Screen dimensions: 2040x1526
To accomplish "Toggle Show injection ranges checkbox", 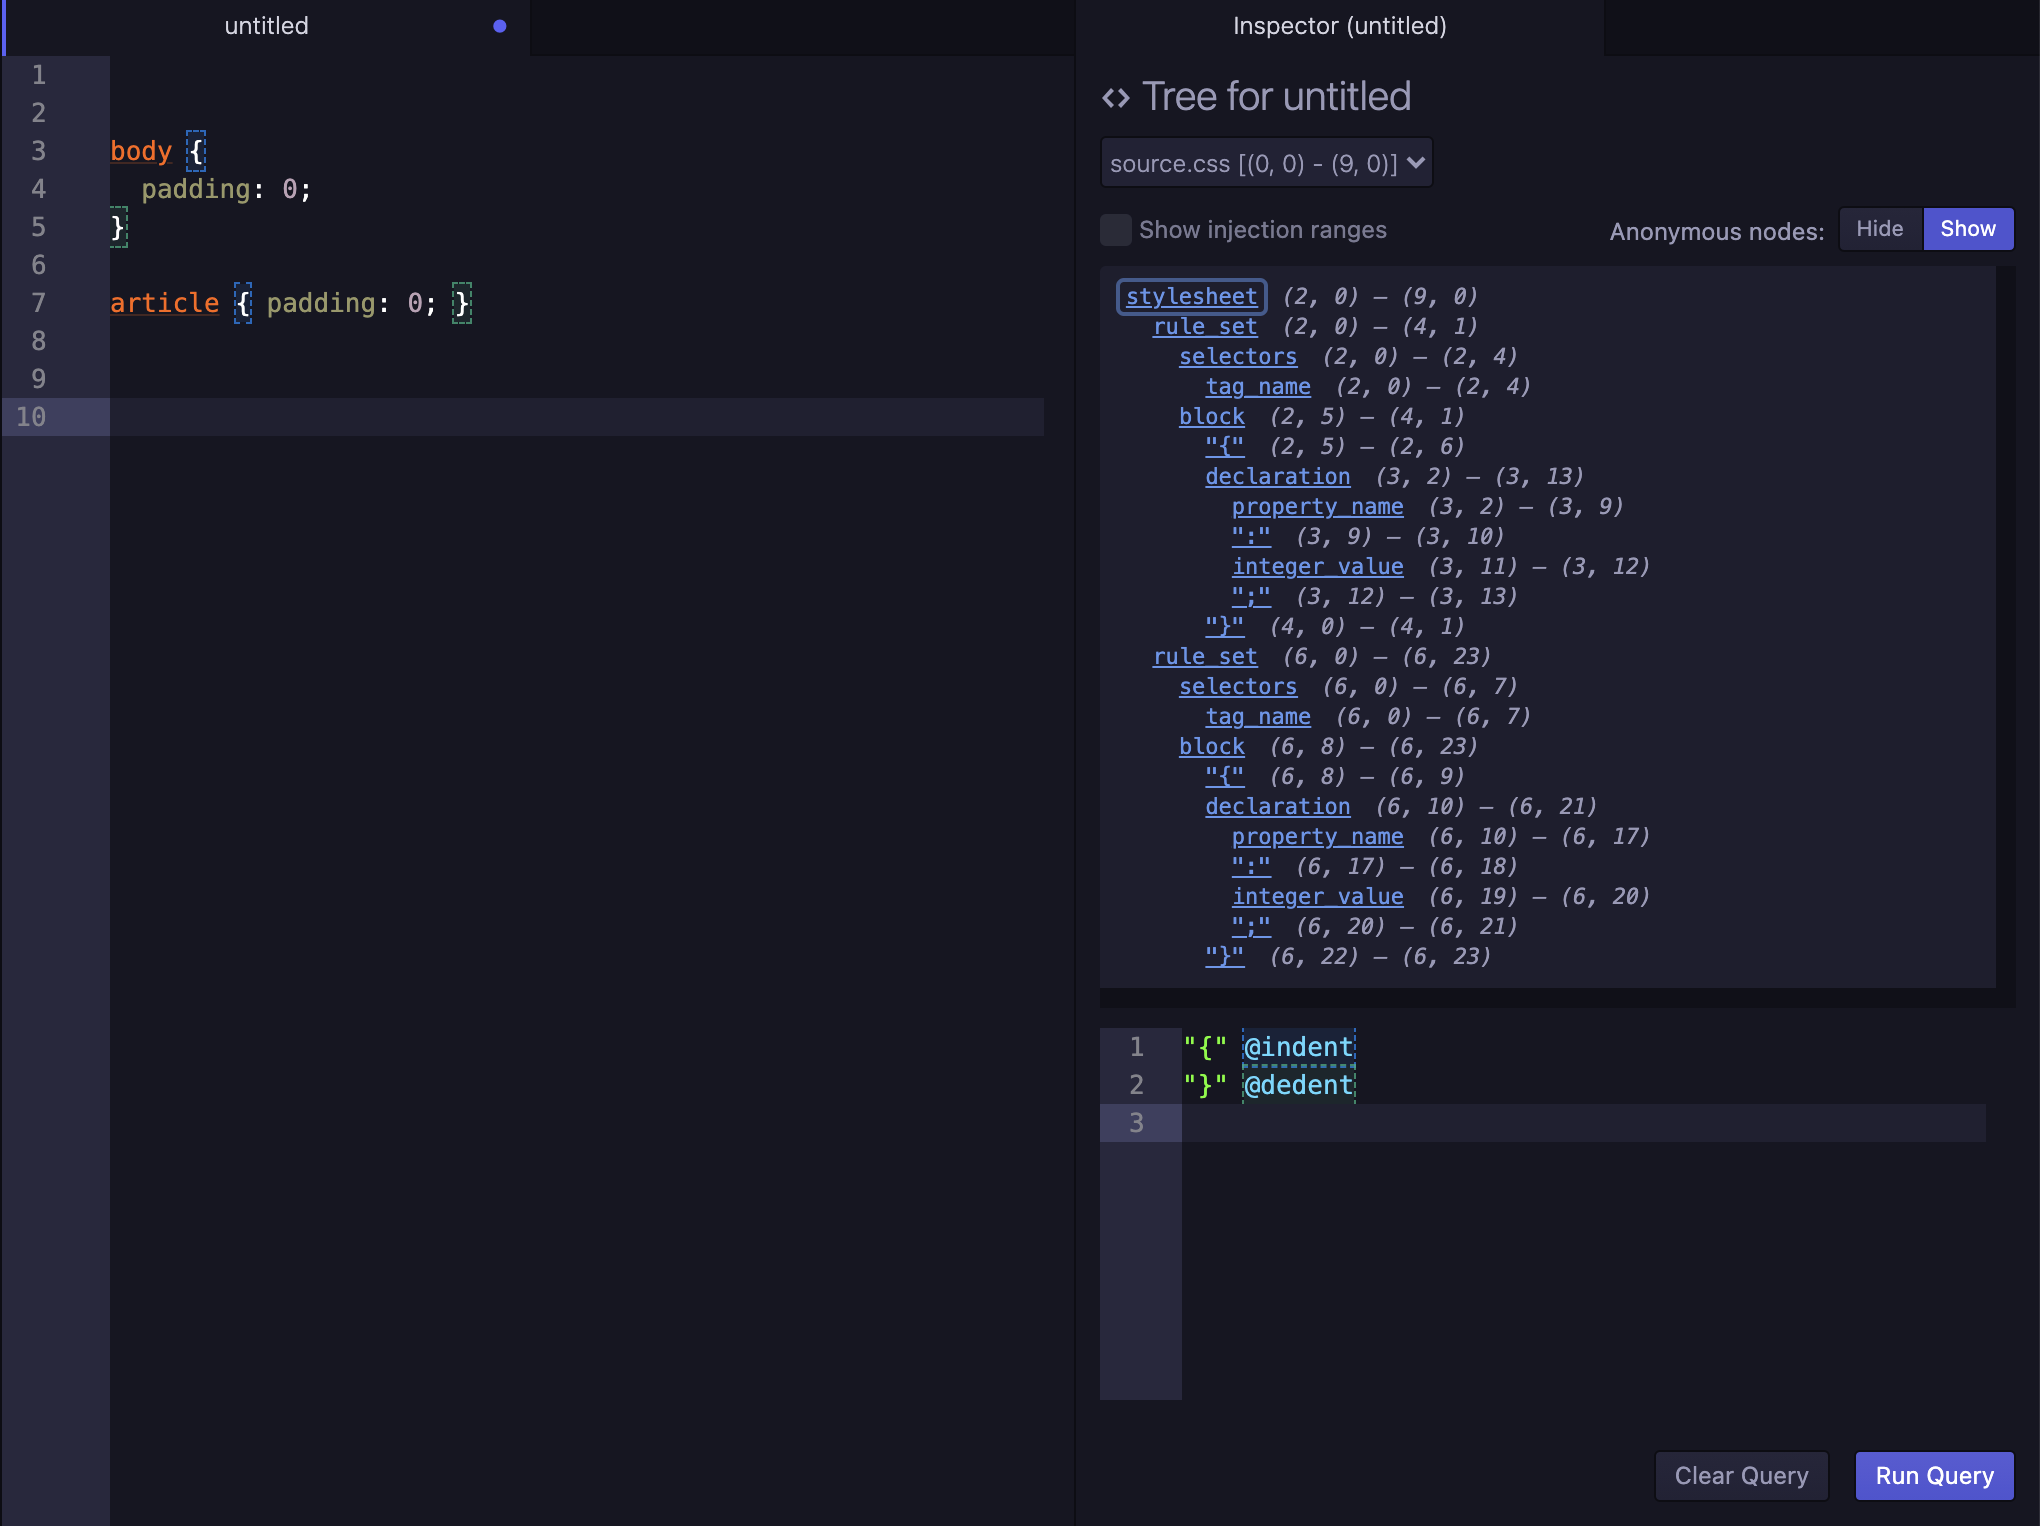I will 1116,230.
